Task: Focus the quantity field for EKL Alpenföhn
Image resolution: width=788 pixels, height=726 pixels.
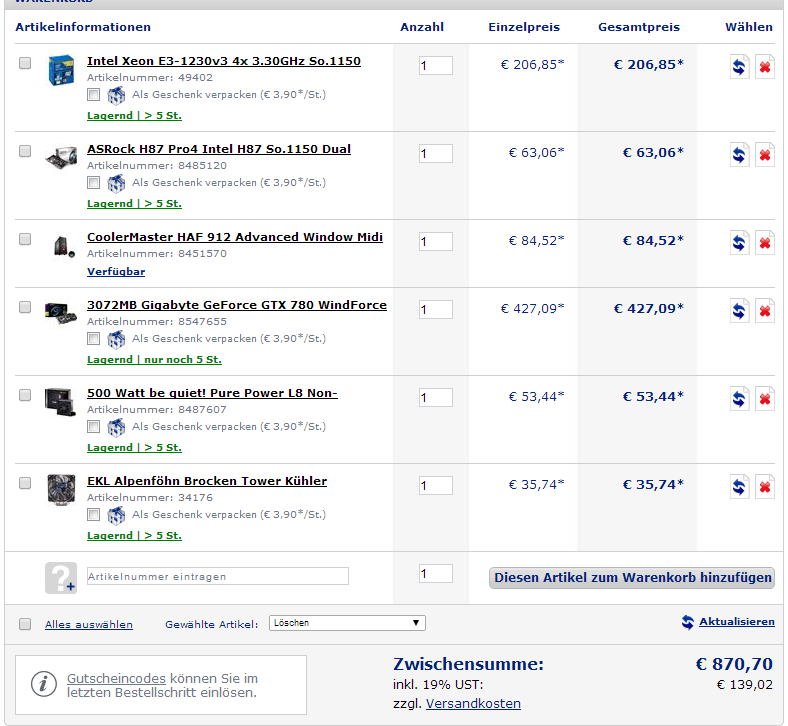Action: (x=436, y=485)
